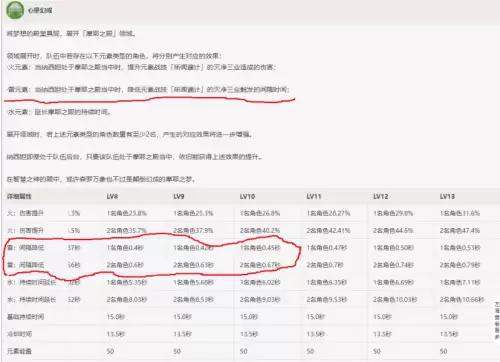The height and width of the screenshot is (362, 500).
Task: Select the LV13 column header
Action: click(447, 196)
